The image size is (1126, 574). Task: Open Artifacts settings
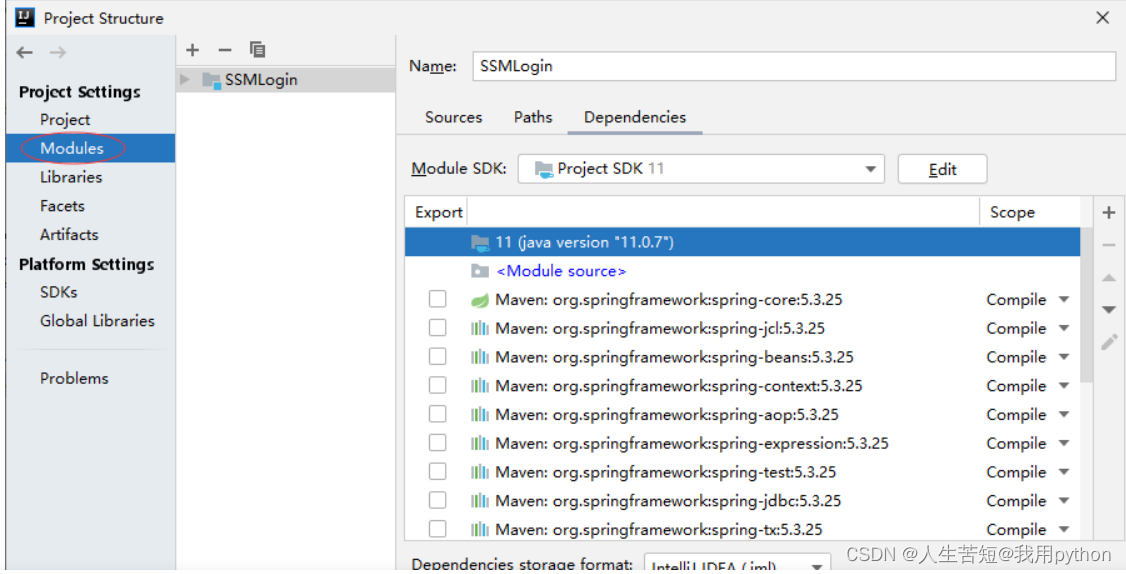[x=69, y=234]
